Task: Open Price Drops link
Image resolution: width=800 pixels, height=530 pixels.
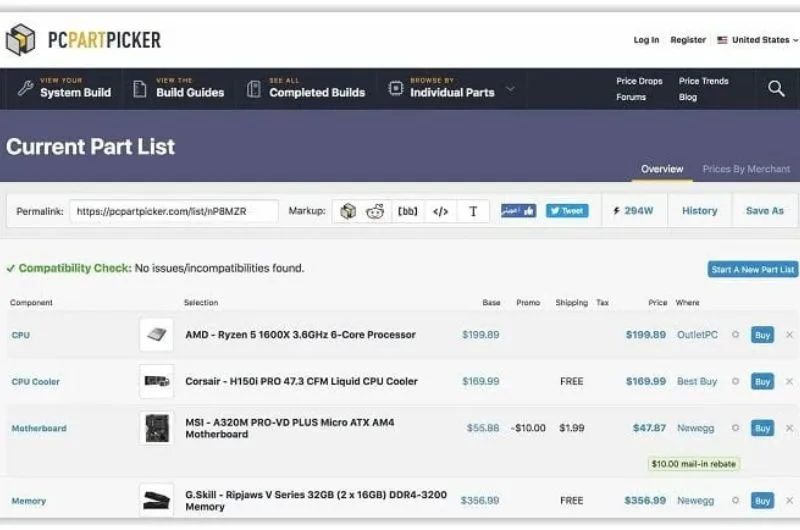Action: point(639,81)
